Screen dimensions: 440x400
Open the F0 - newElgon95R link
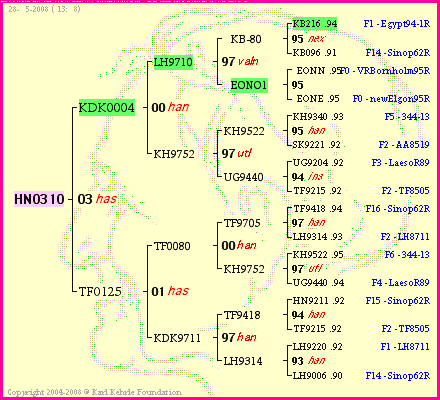(x=391, y=99)
